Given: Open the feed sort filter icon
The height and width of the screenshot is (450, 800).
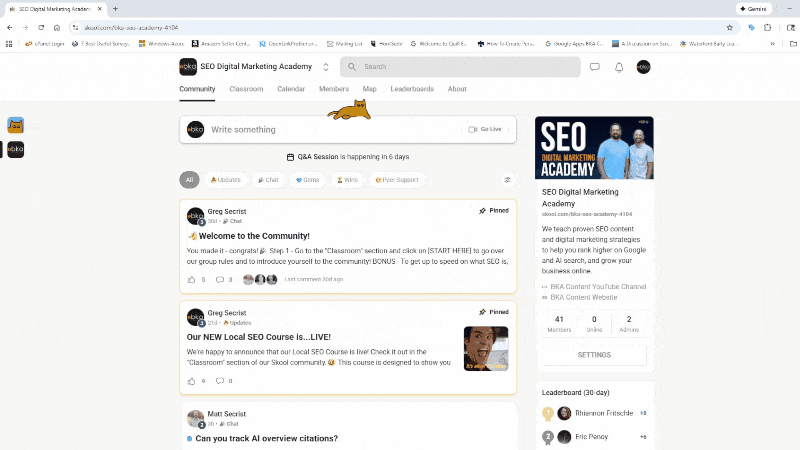Looking at the screenshot, I should click(507, 180).
